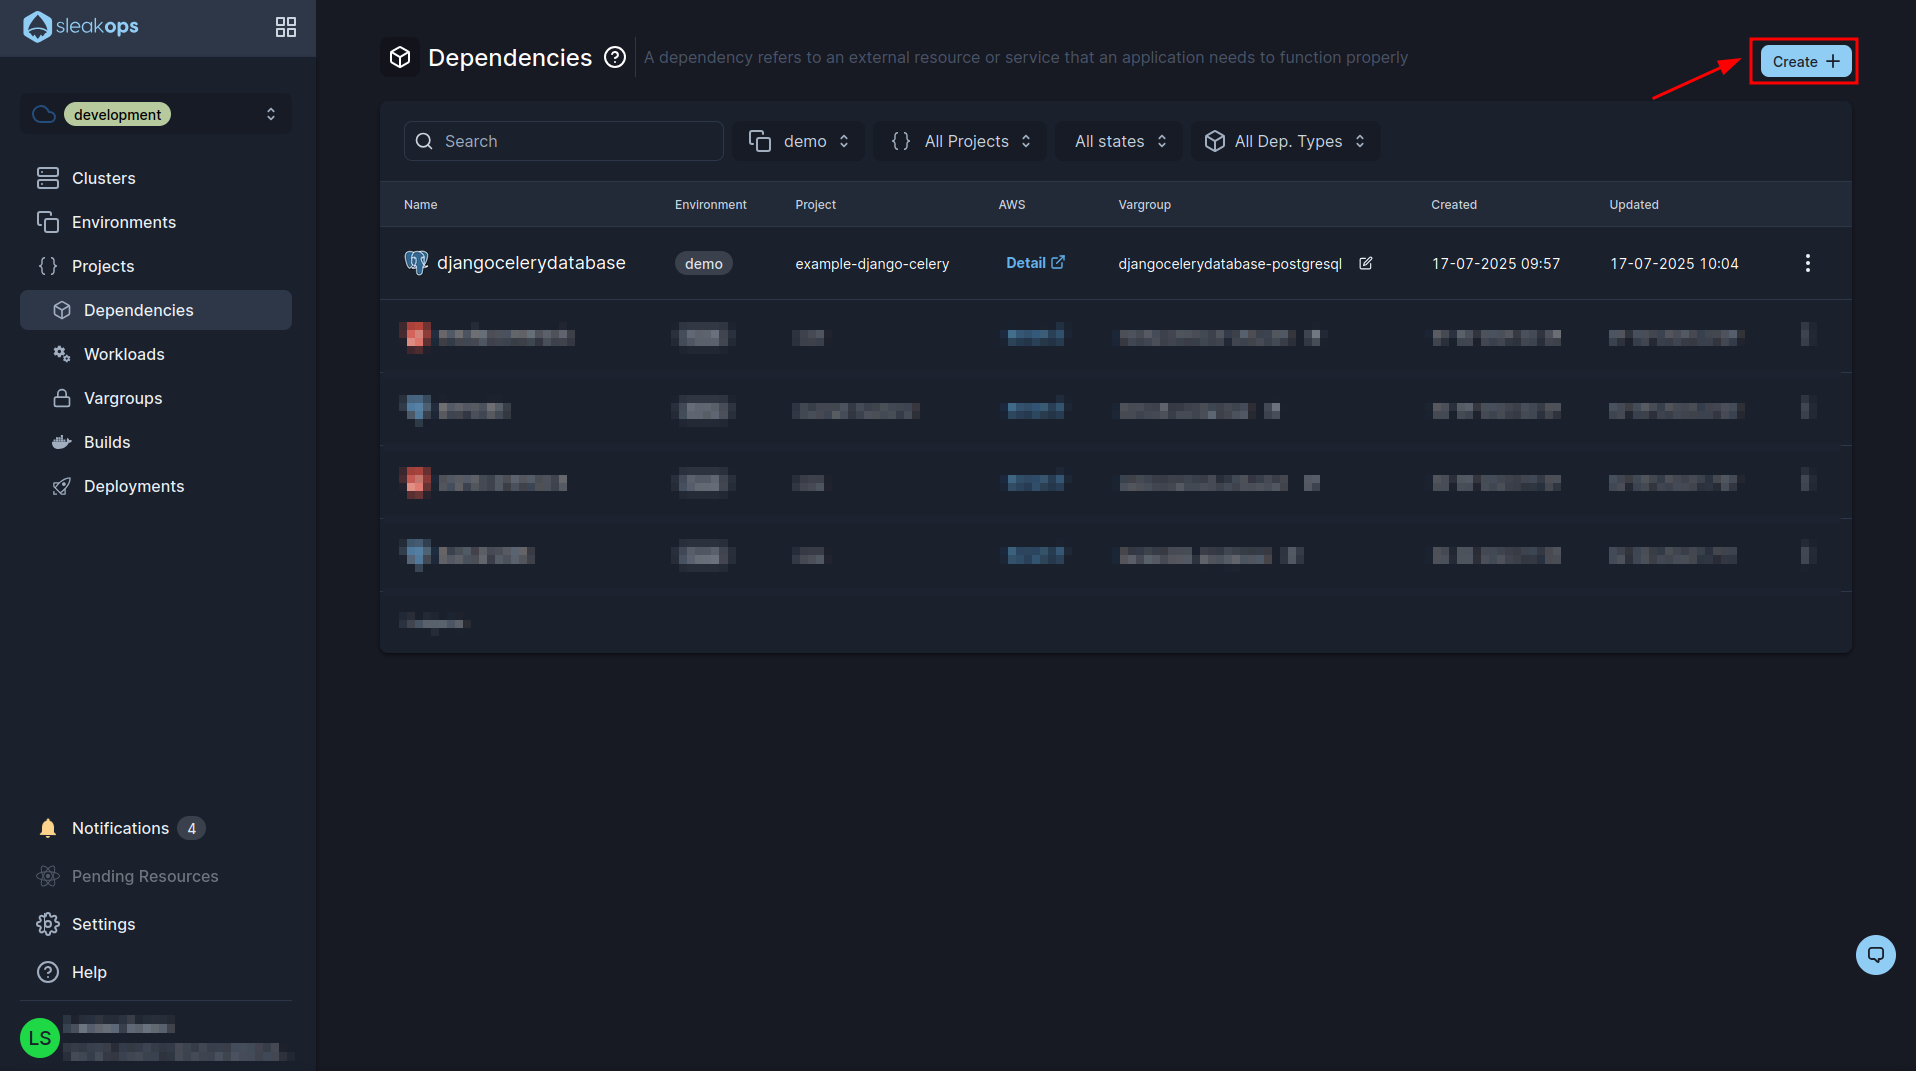Click the Notifications bell icon

coord(48,828)
